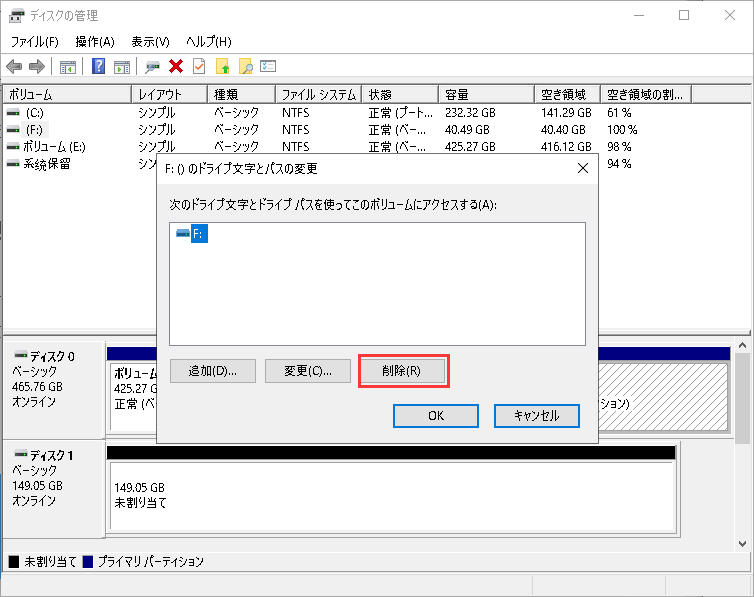754x597 pixels.
Task: Sort by 種類 column header
Action: pos(242,95)
